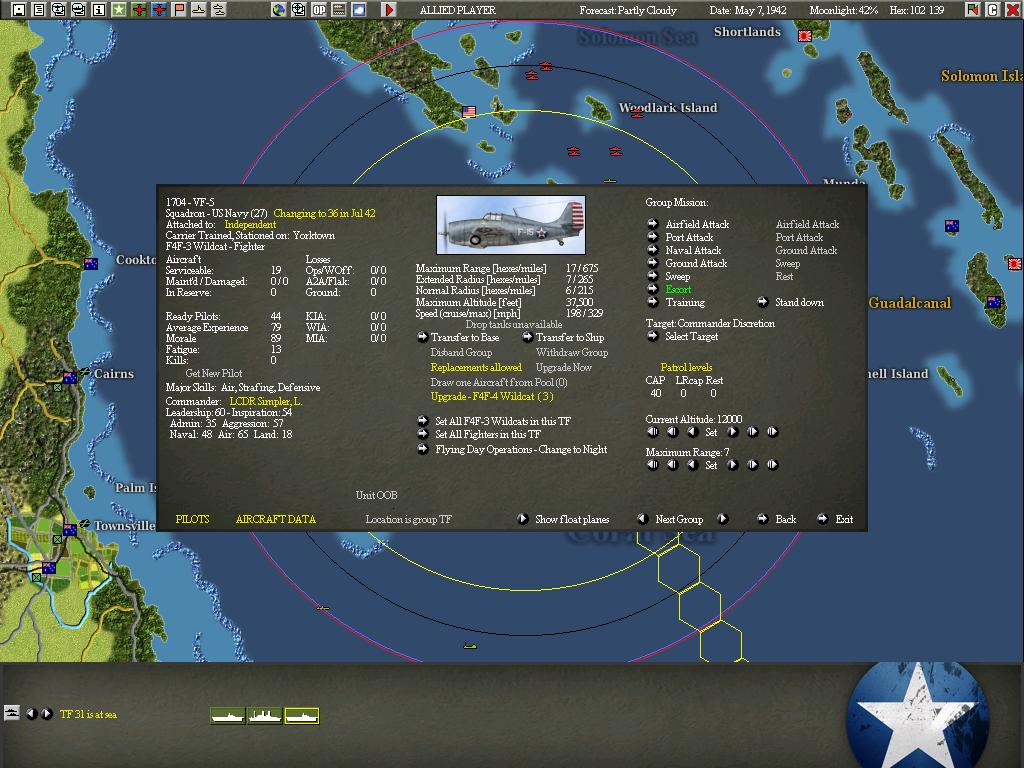Increase Maximum Range by largest step
This screenshot has height=768, width=1024.
[x=773, y=465]
